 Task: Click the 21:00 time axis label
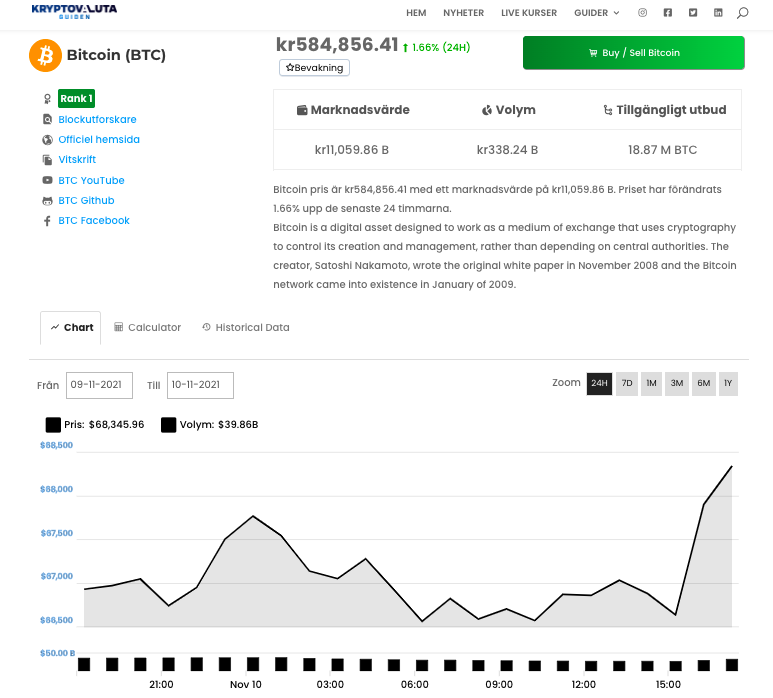point(161,685)
